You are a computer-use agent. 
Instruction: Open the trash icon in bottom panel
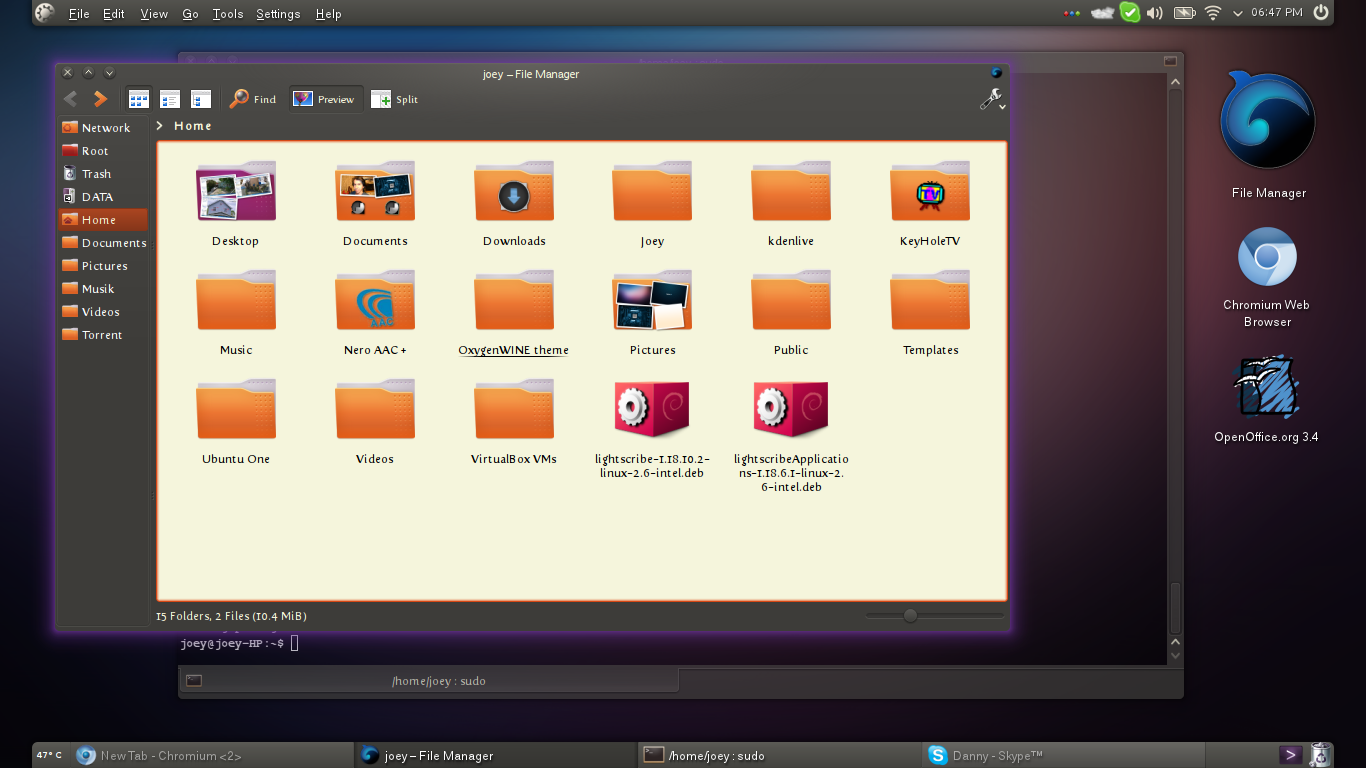click(x=1321, y=755)
